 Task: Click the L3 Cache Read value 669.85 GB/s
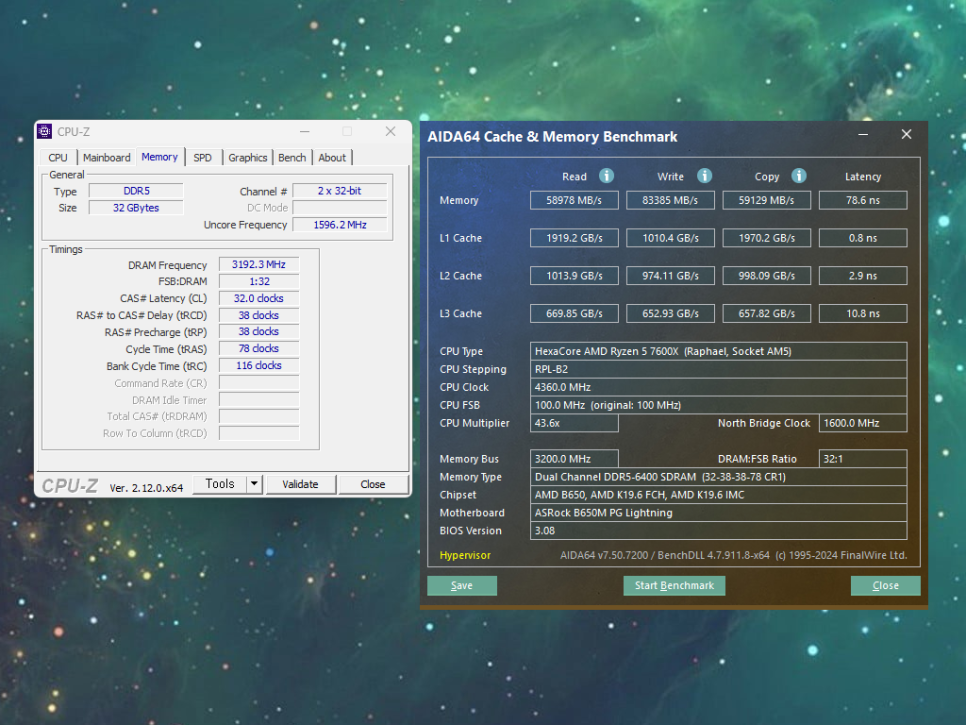[x=574, y=314]
